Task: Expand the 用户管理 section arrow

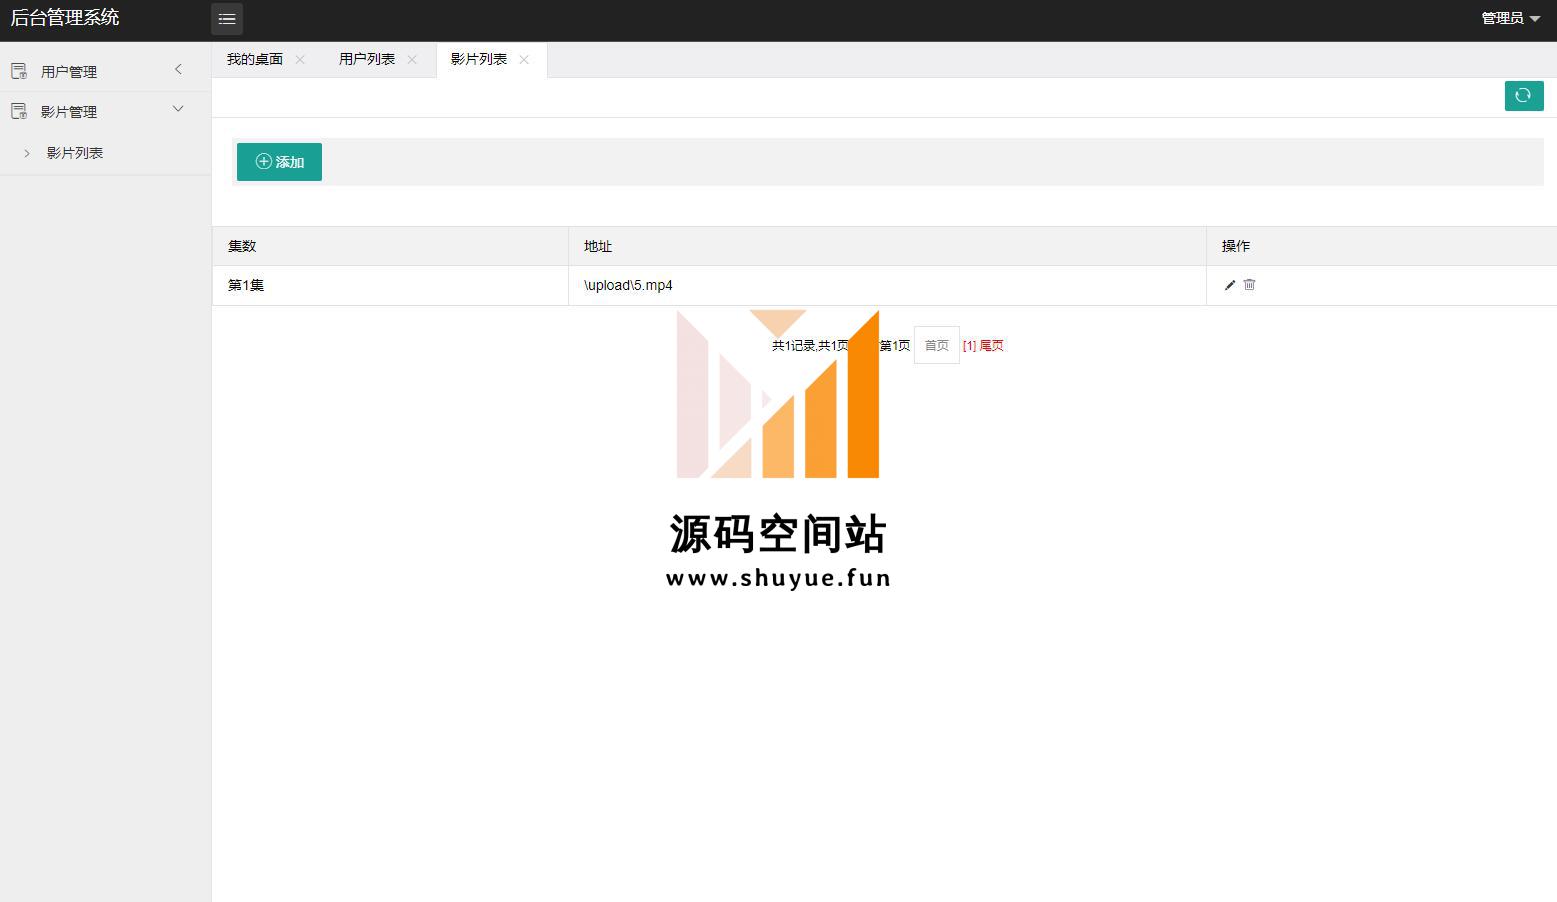Action: 178,69
